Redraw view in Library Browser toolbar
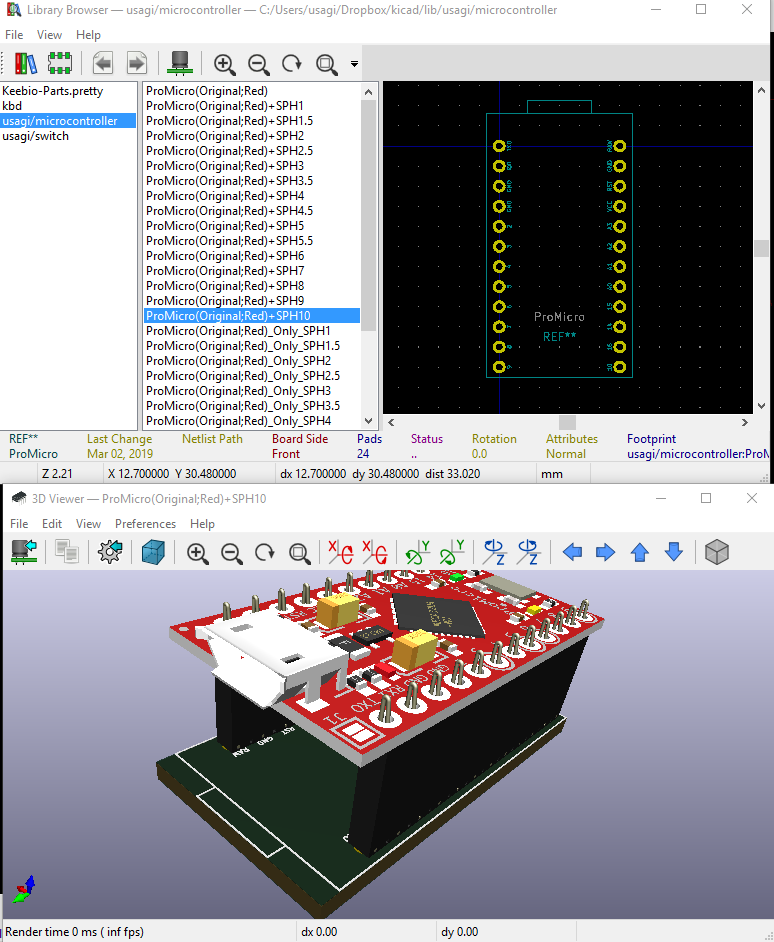 point(292,63)
